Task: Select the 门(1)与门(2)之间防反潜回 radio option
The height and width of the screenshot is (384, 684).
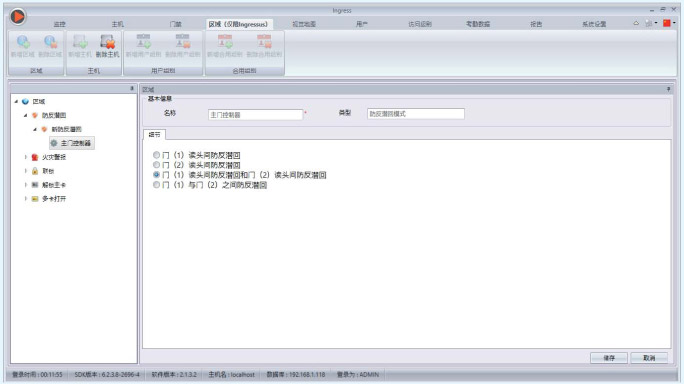Action: click(x=156, y=185)
